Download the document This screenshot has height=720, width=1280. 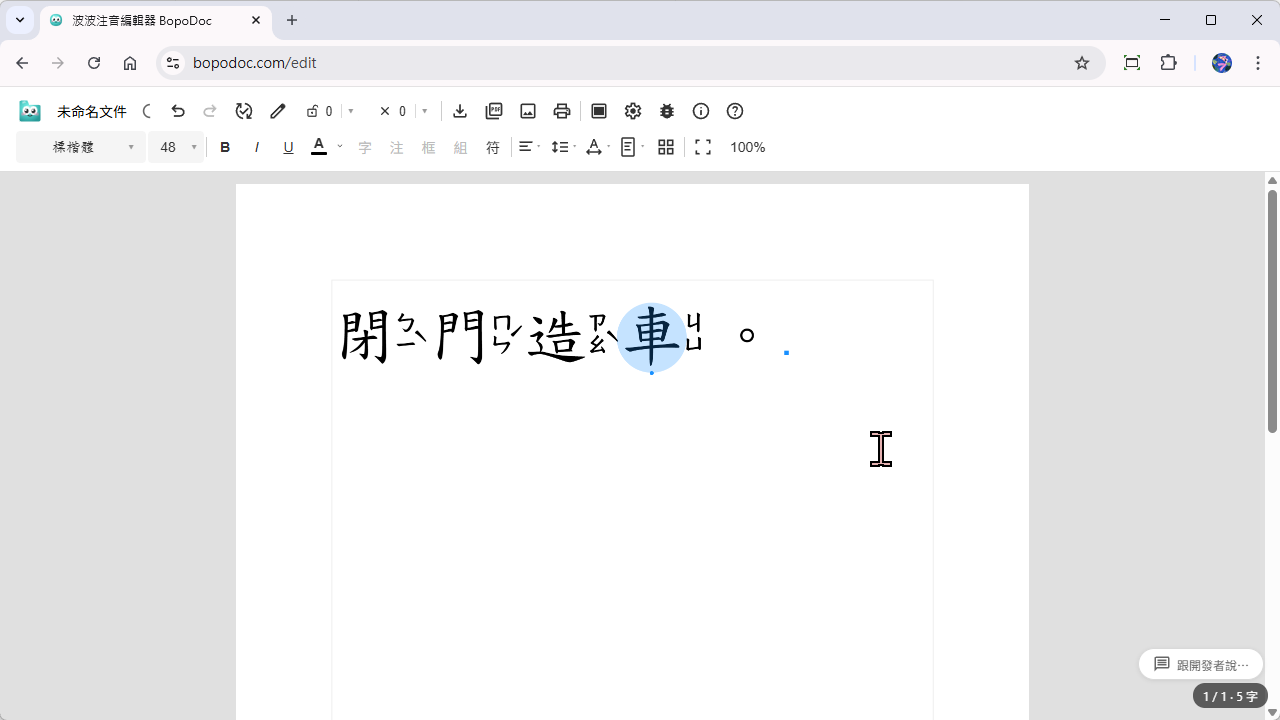click(460, 111)
